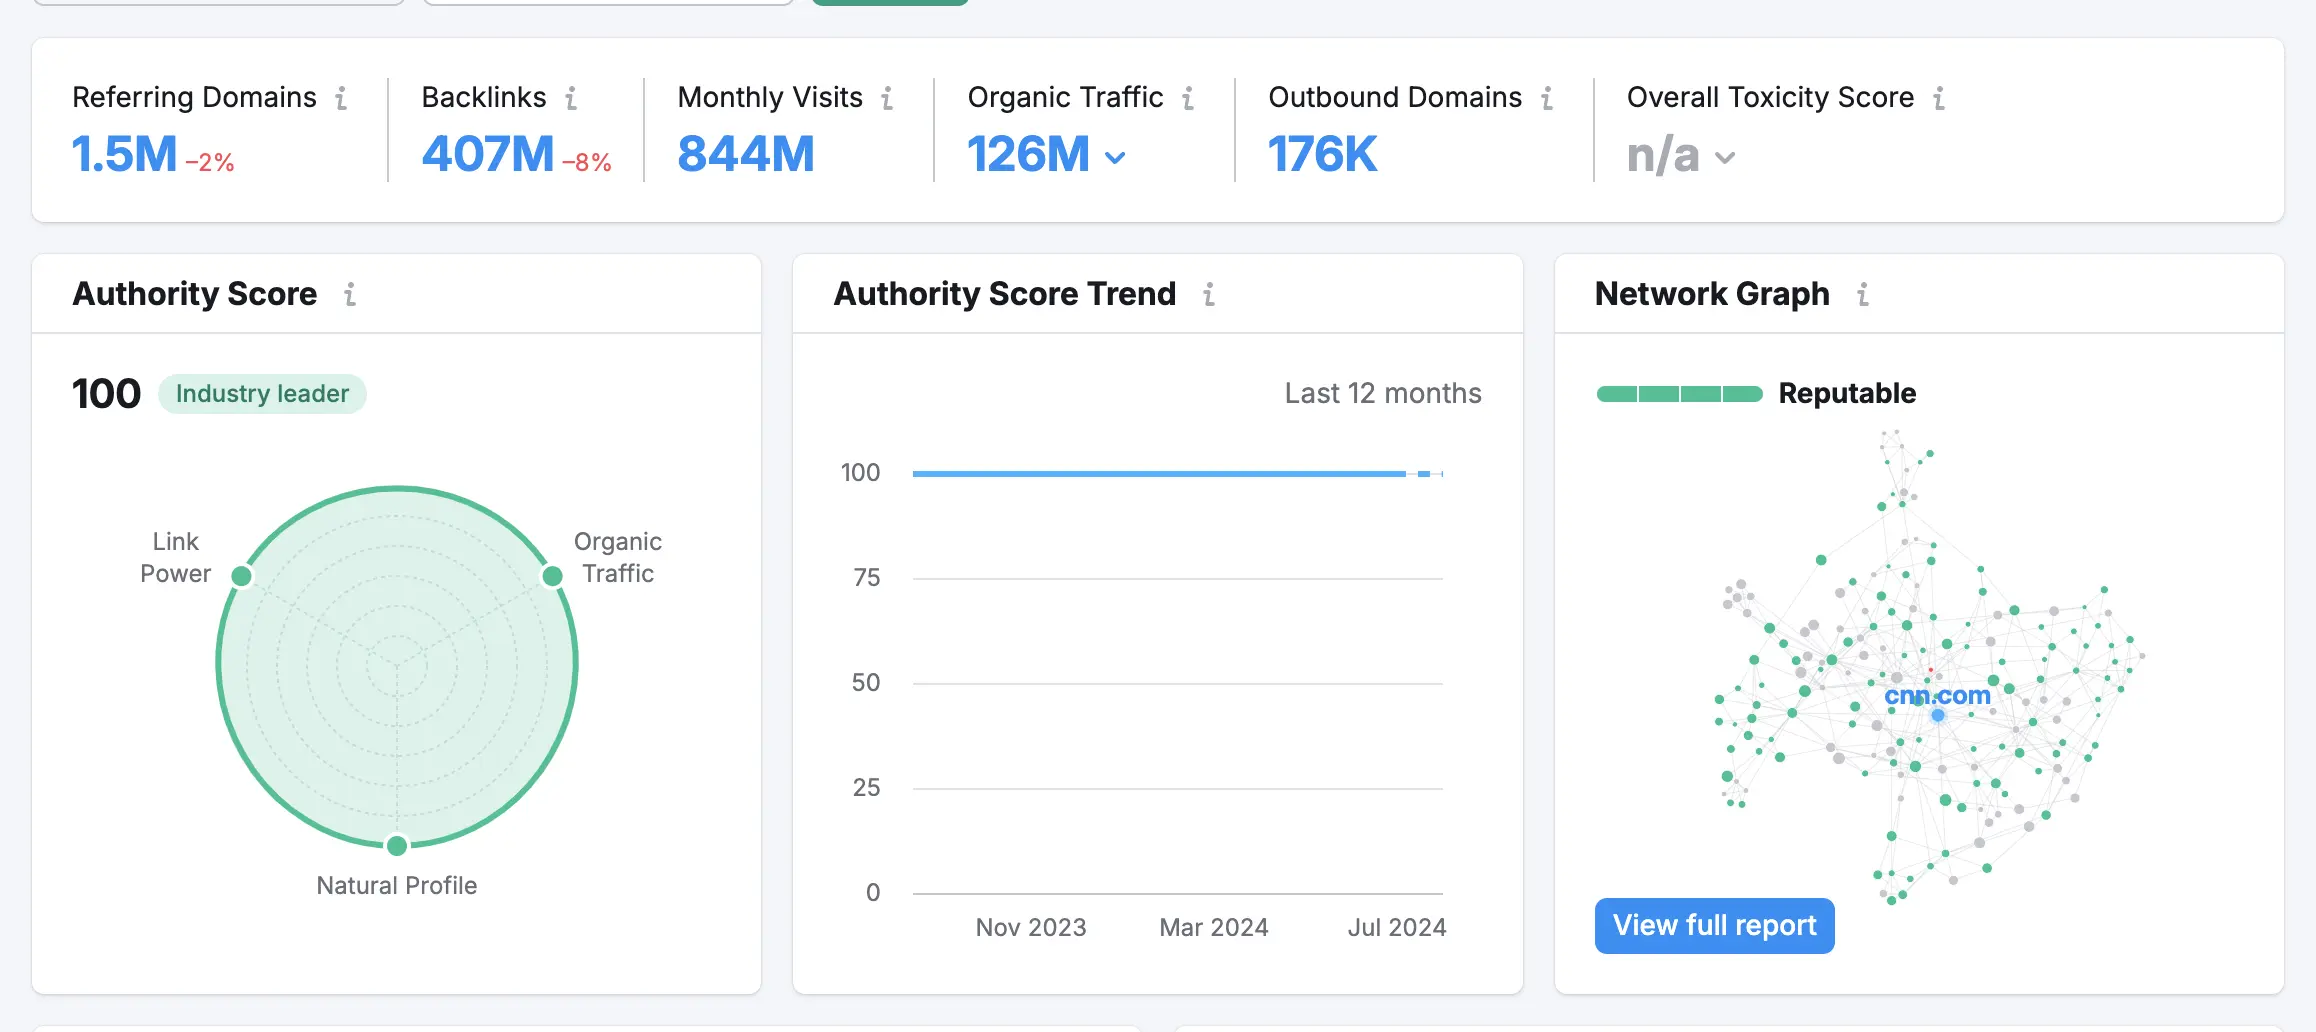Screen dimensions: 2316x1032
Task: Open the Organic Traffic info icon
Action: tap(1188, 97)
